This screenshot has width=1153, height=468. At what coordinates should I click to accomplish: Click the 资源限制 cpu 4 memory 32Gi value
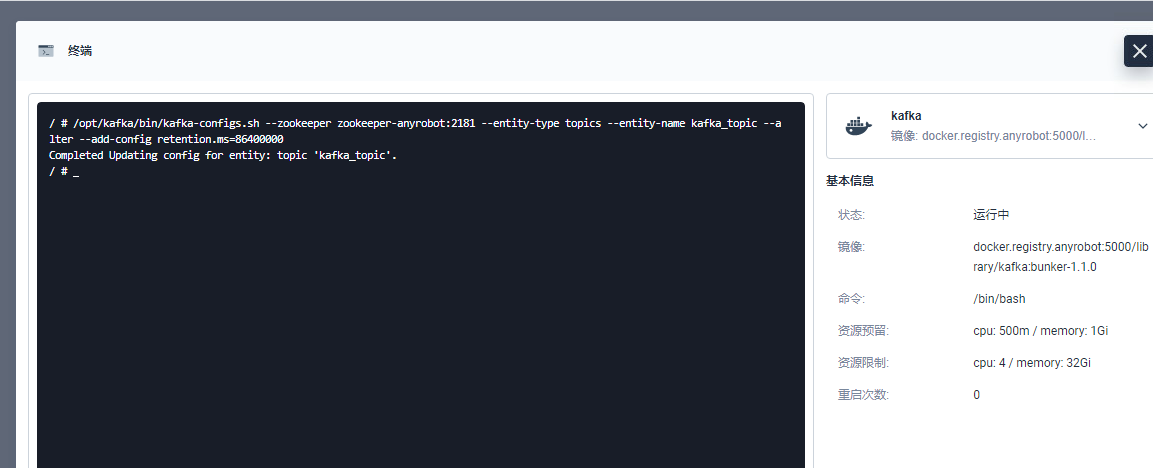1032,363
